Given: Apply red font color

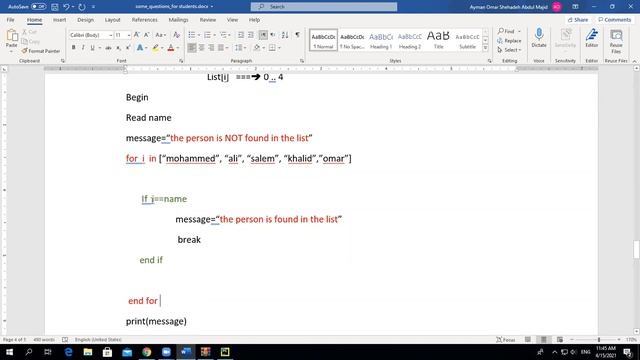Looking at the screenshot, I should (x=171, y=48).
